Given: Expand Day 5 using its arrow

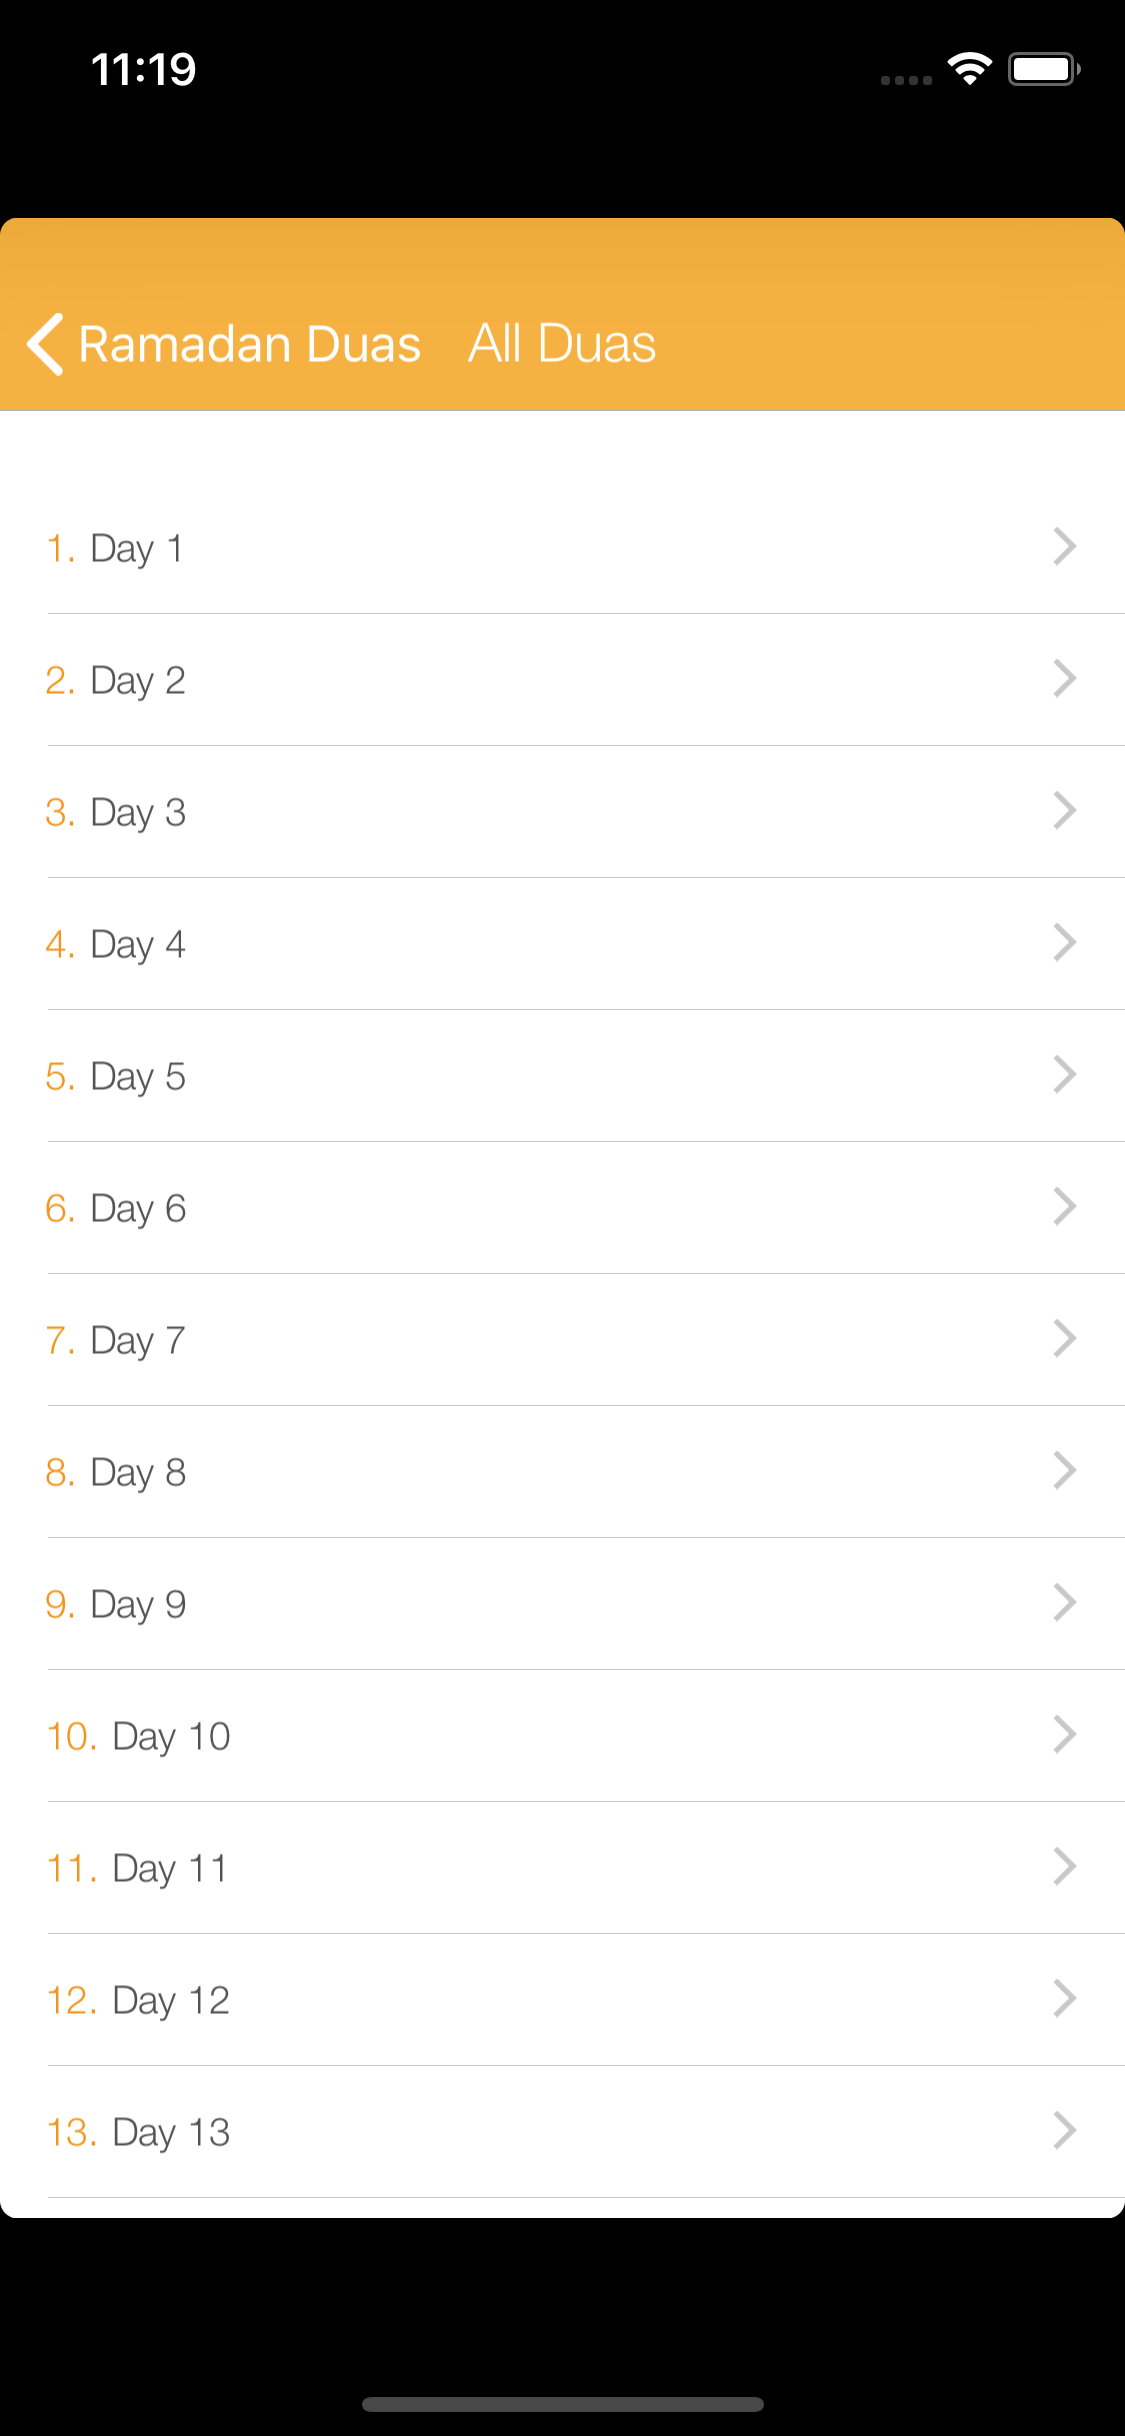Looking at the screenshot, I should (1064, 1074).
